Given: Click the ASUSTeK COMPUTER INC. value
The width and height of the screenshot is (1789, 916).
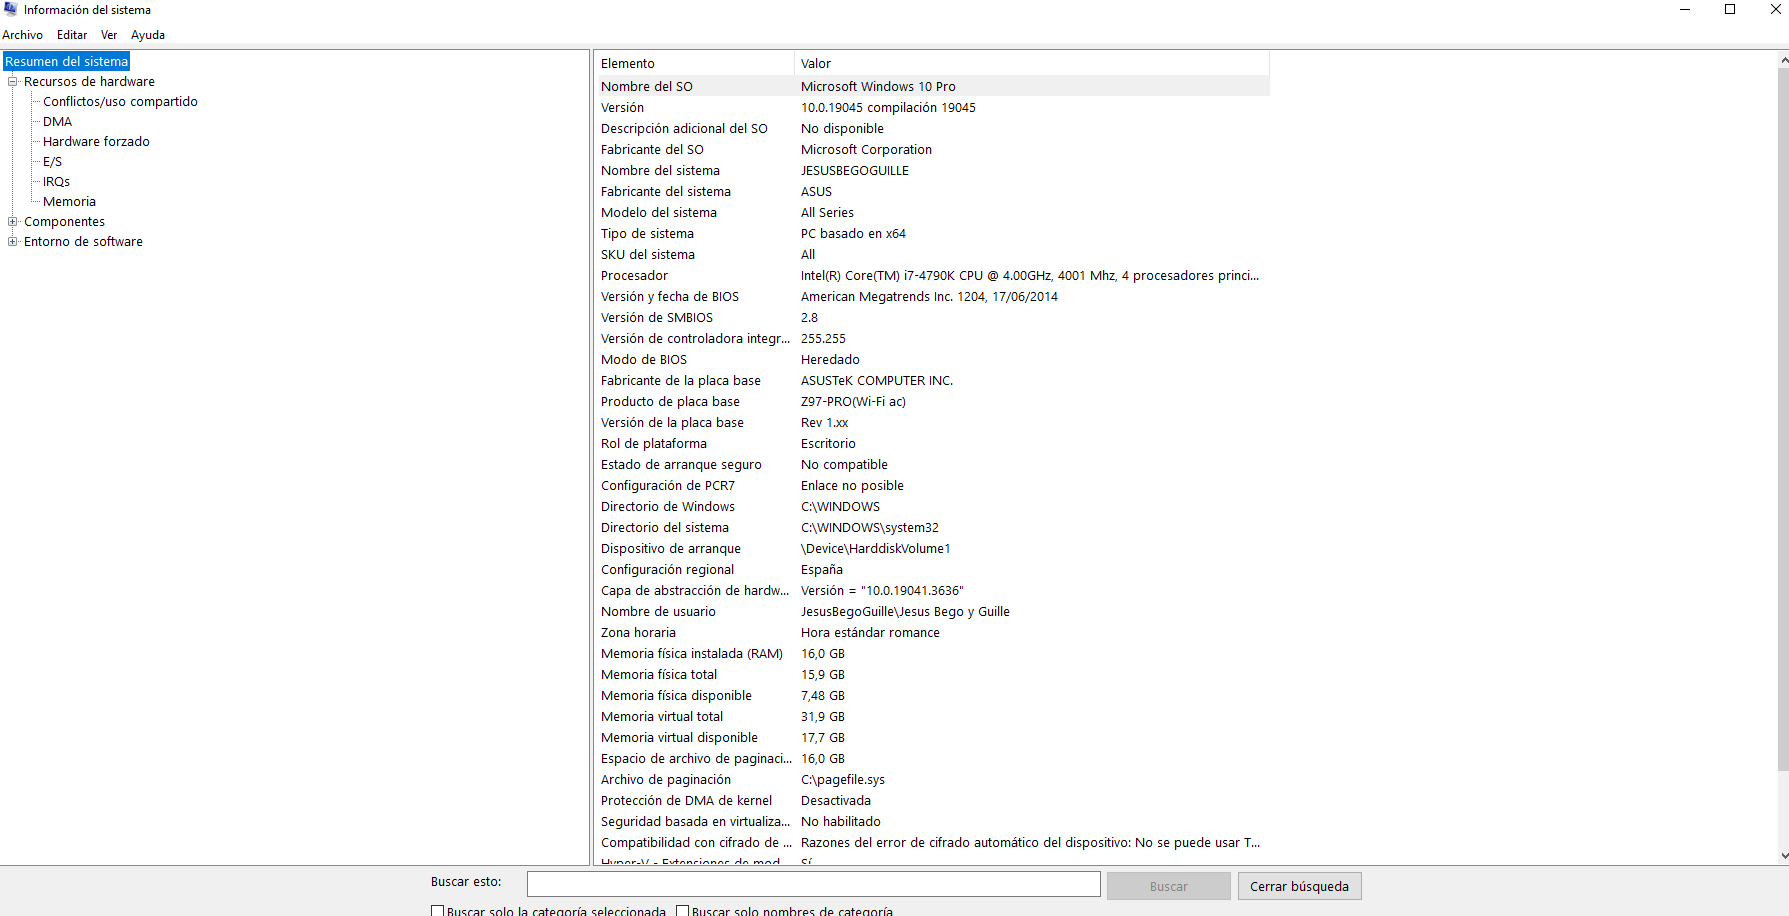Looking at the screenshot, I should 877,381.
